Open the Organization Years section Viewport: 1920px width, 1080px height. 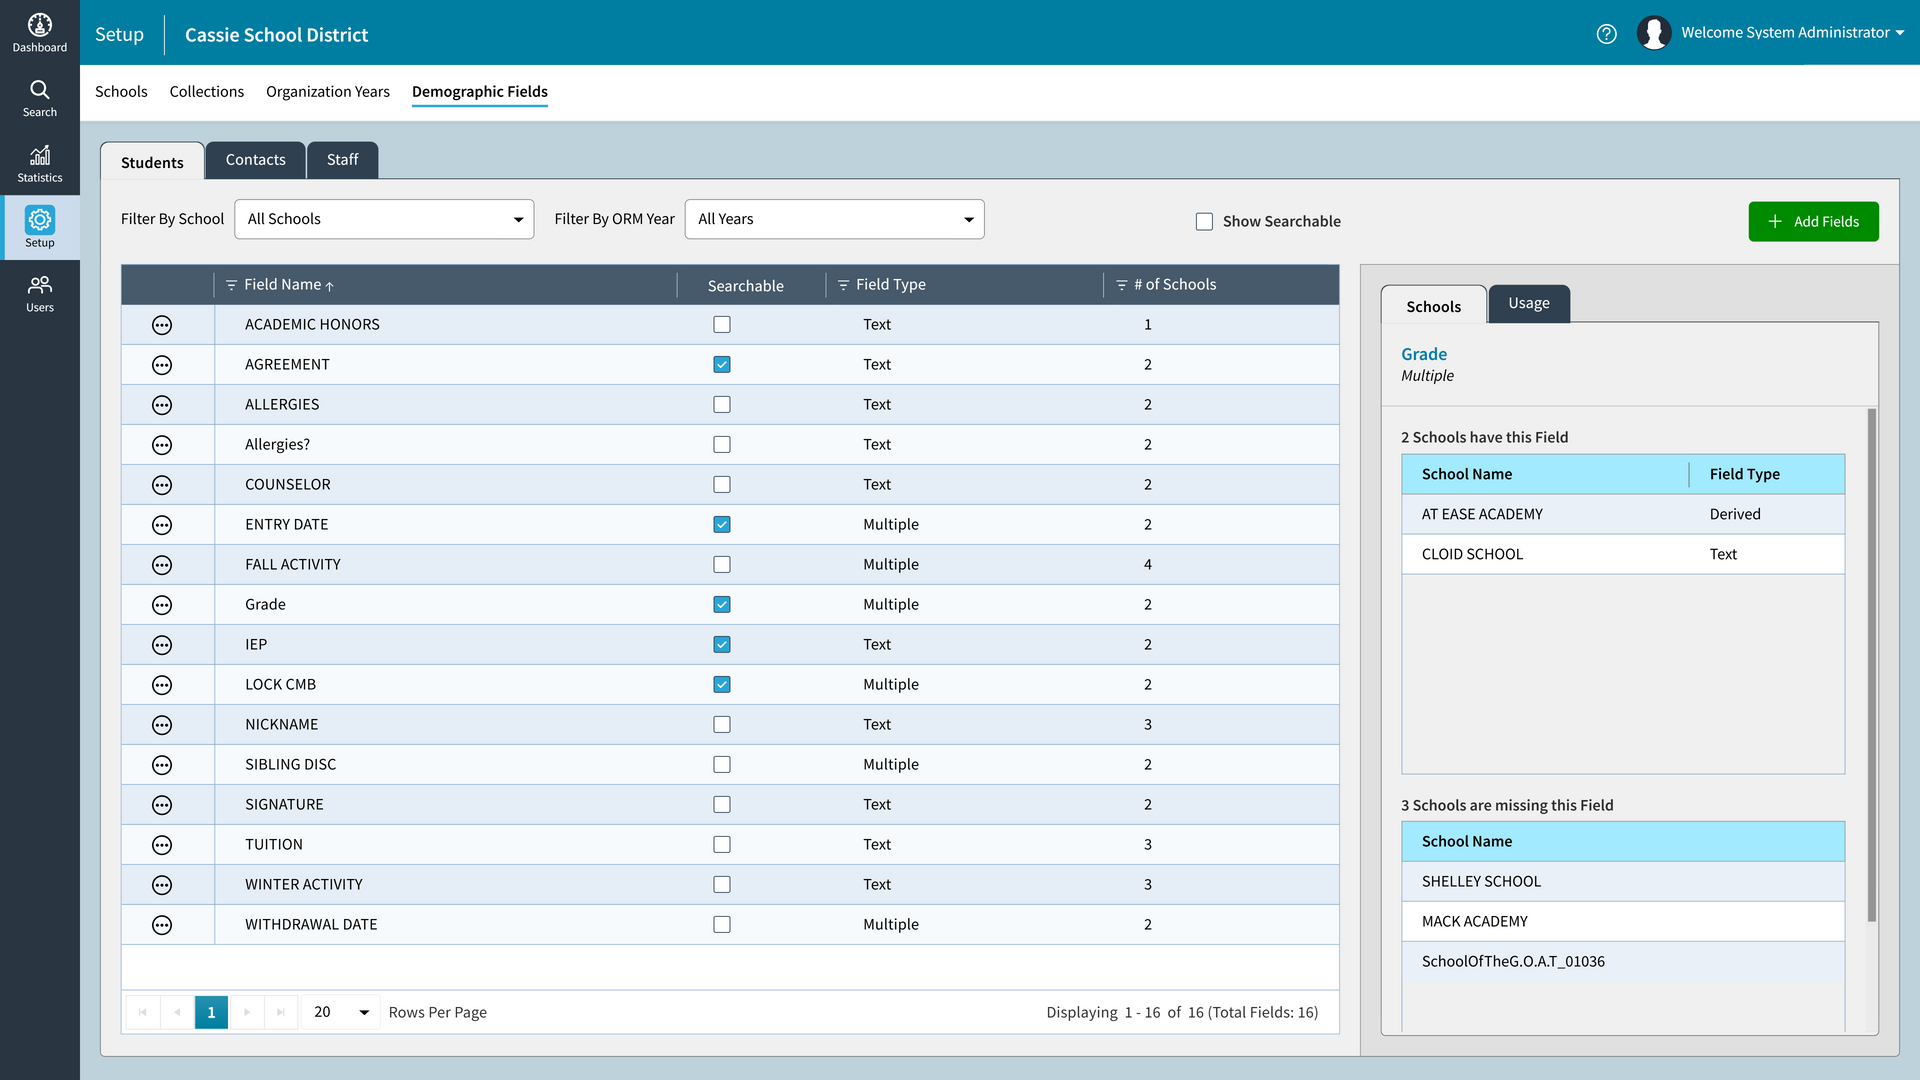(x=327, y=91)
